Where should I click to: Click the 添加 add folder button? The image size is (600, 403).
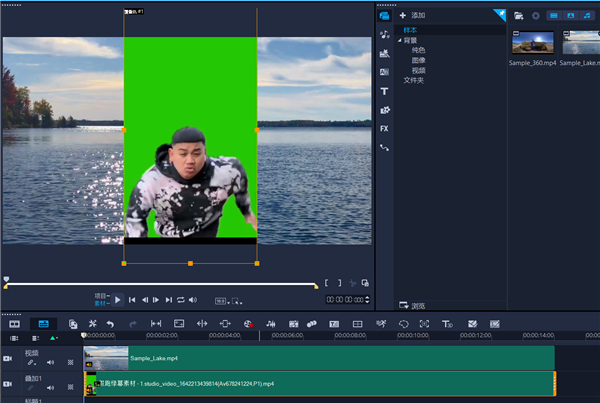coord(412,15)
